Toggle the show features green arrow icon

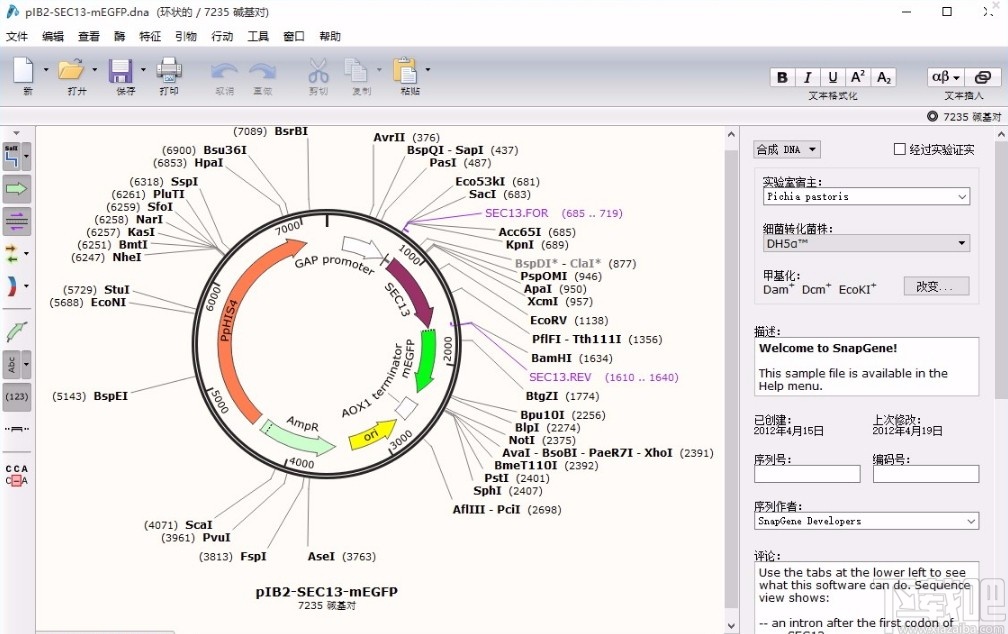16,188
